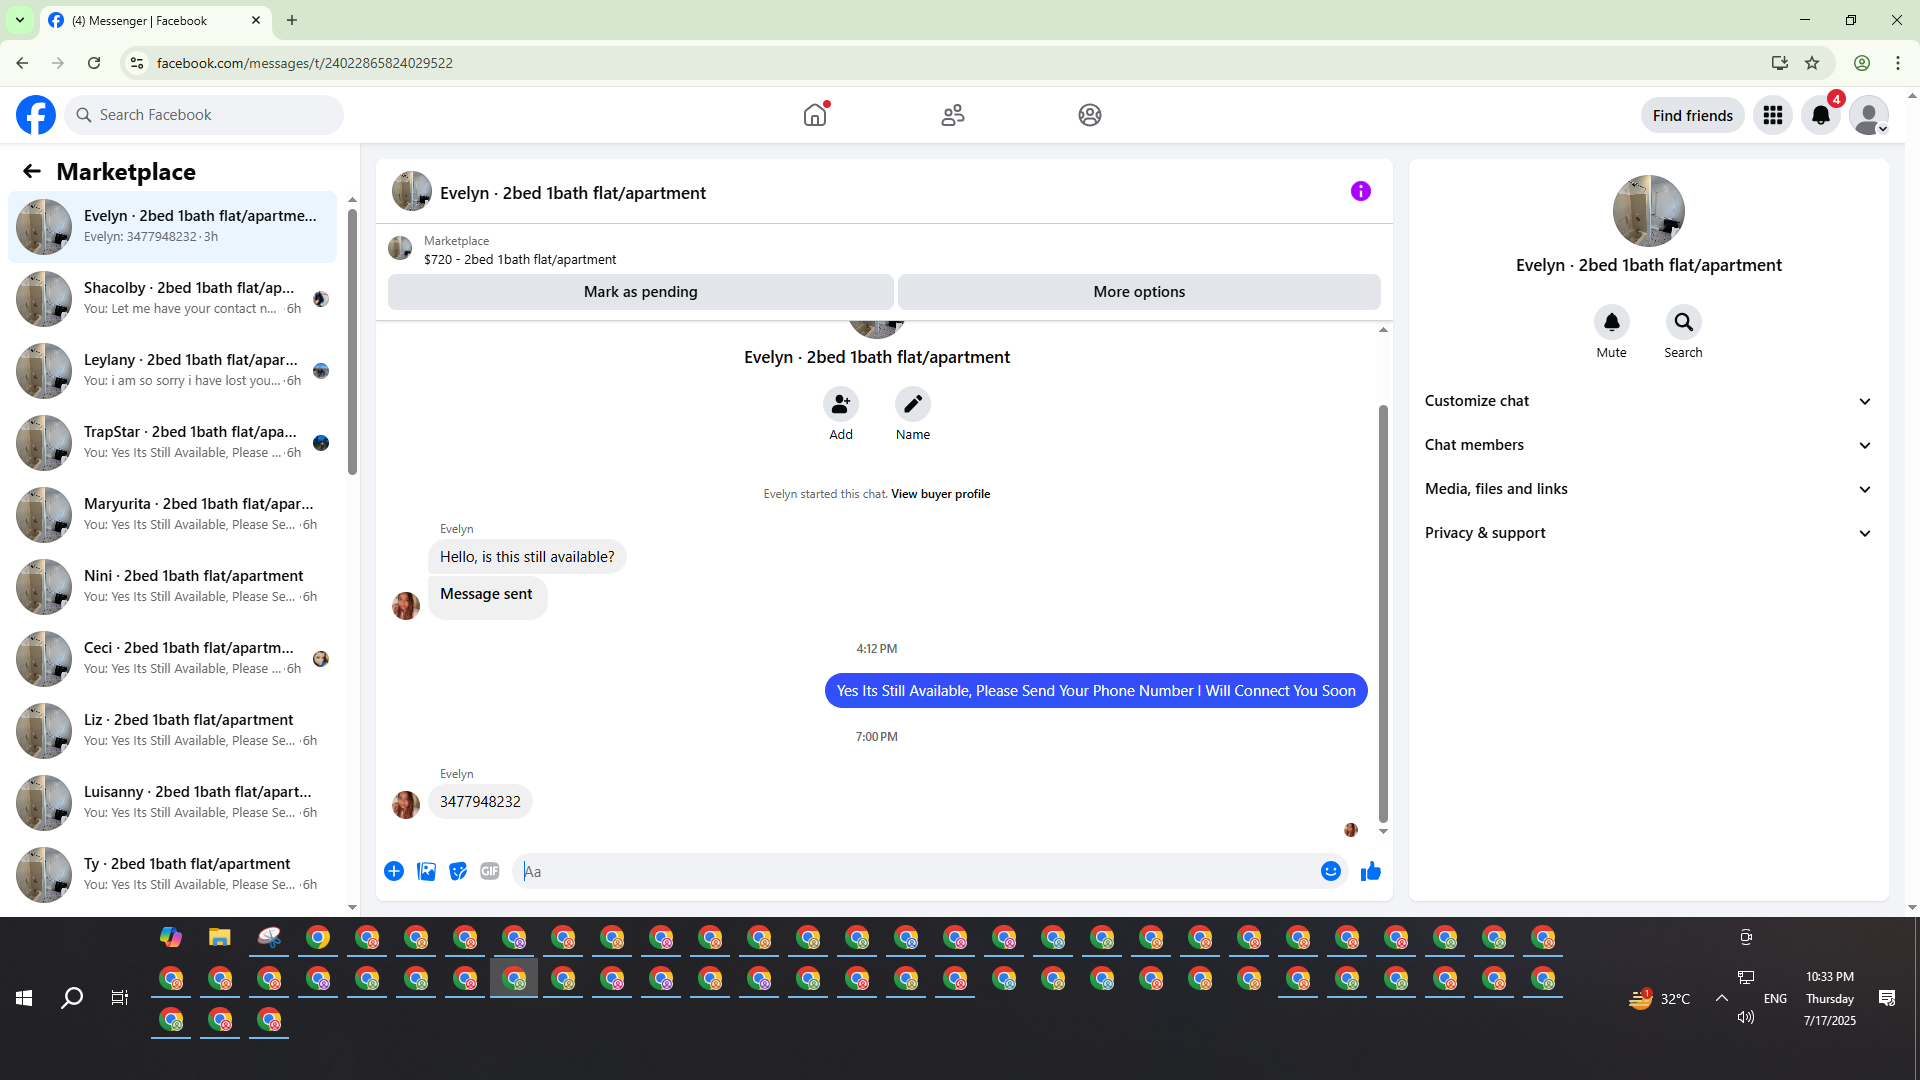
Task: Expand the Privacy & support section
Action: point(1648,533)
